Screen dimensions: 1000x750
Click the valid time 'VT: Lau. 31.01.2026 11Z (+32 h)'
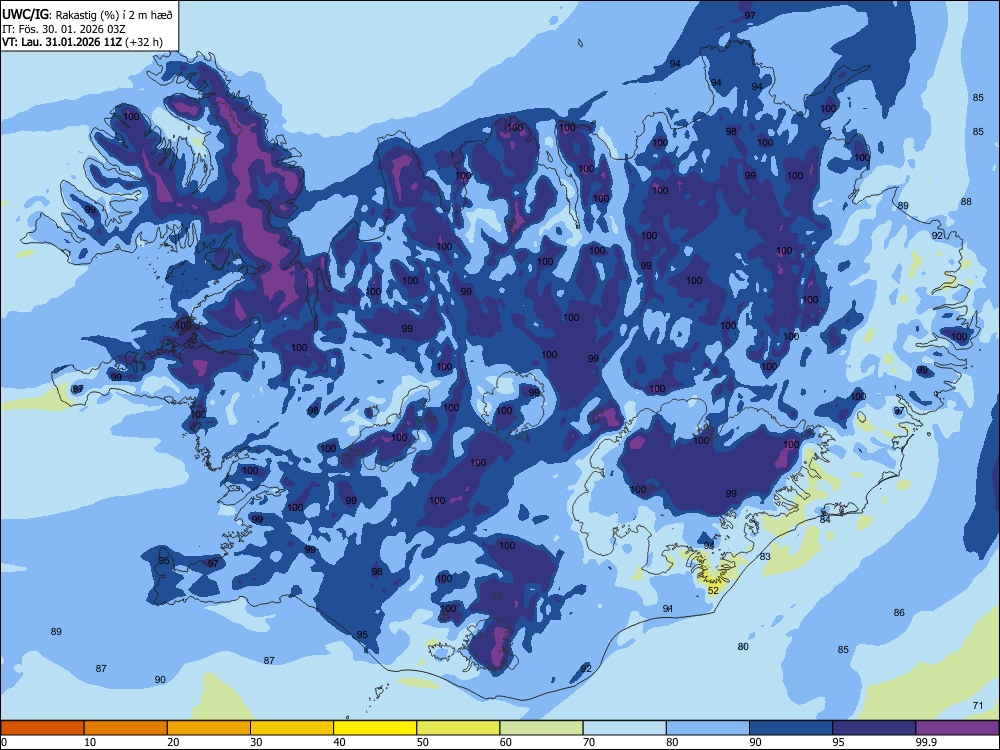click(82, 43)
